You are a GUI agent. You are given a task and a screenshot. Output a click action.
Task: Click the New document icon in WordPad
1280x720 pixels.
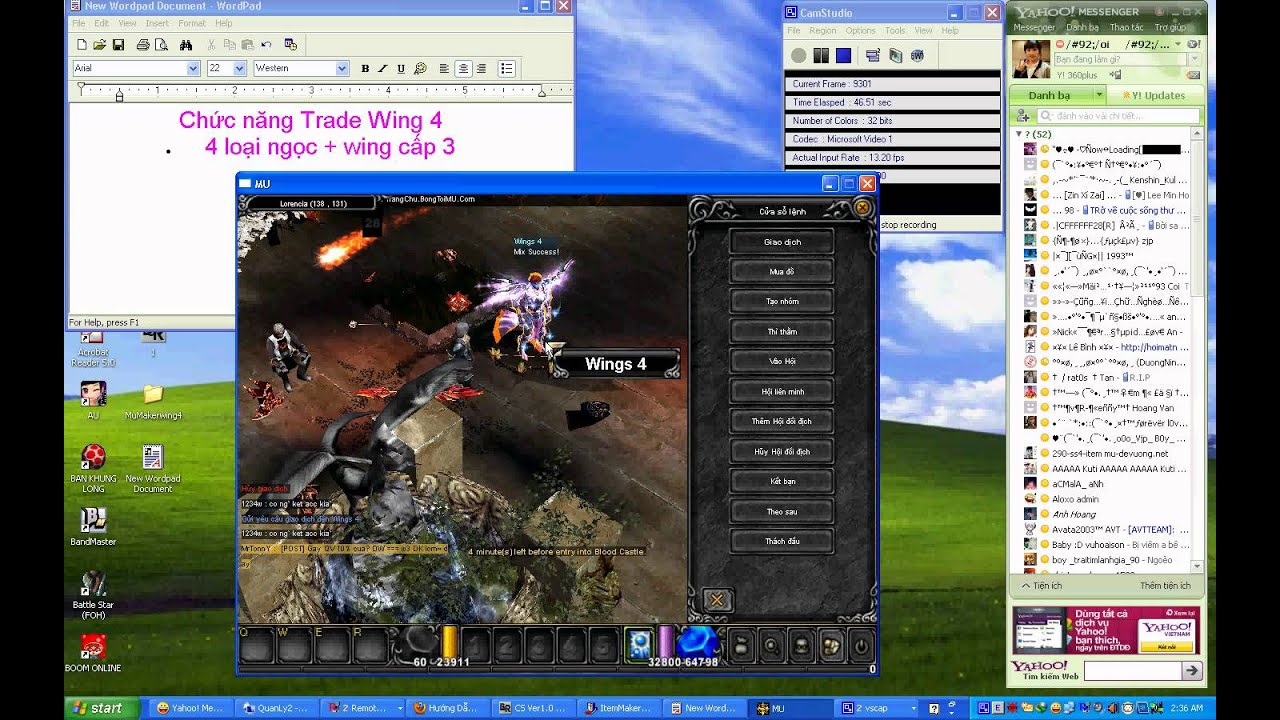[x=81, y=45]
